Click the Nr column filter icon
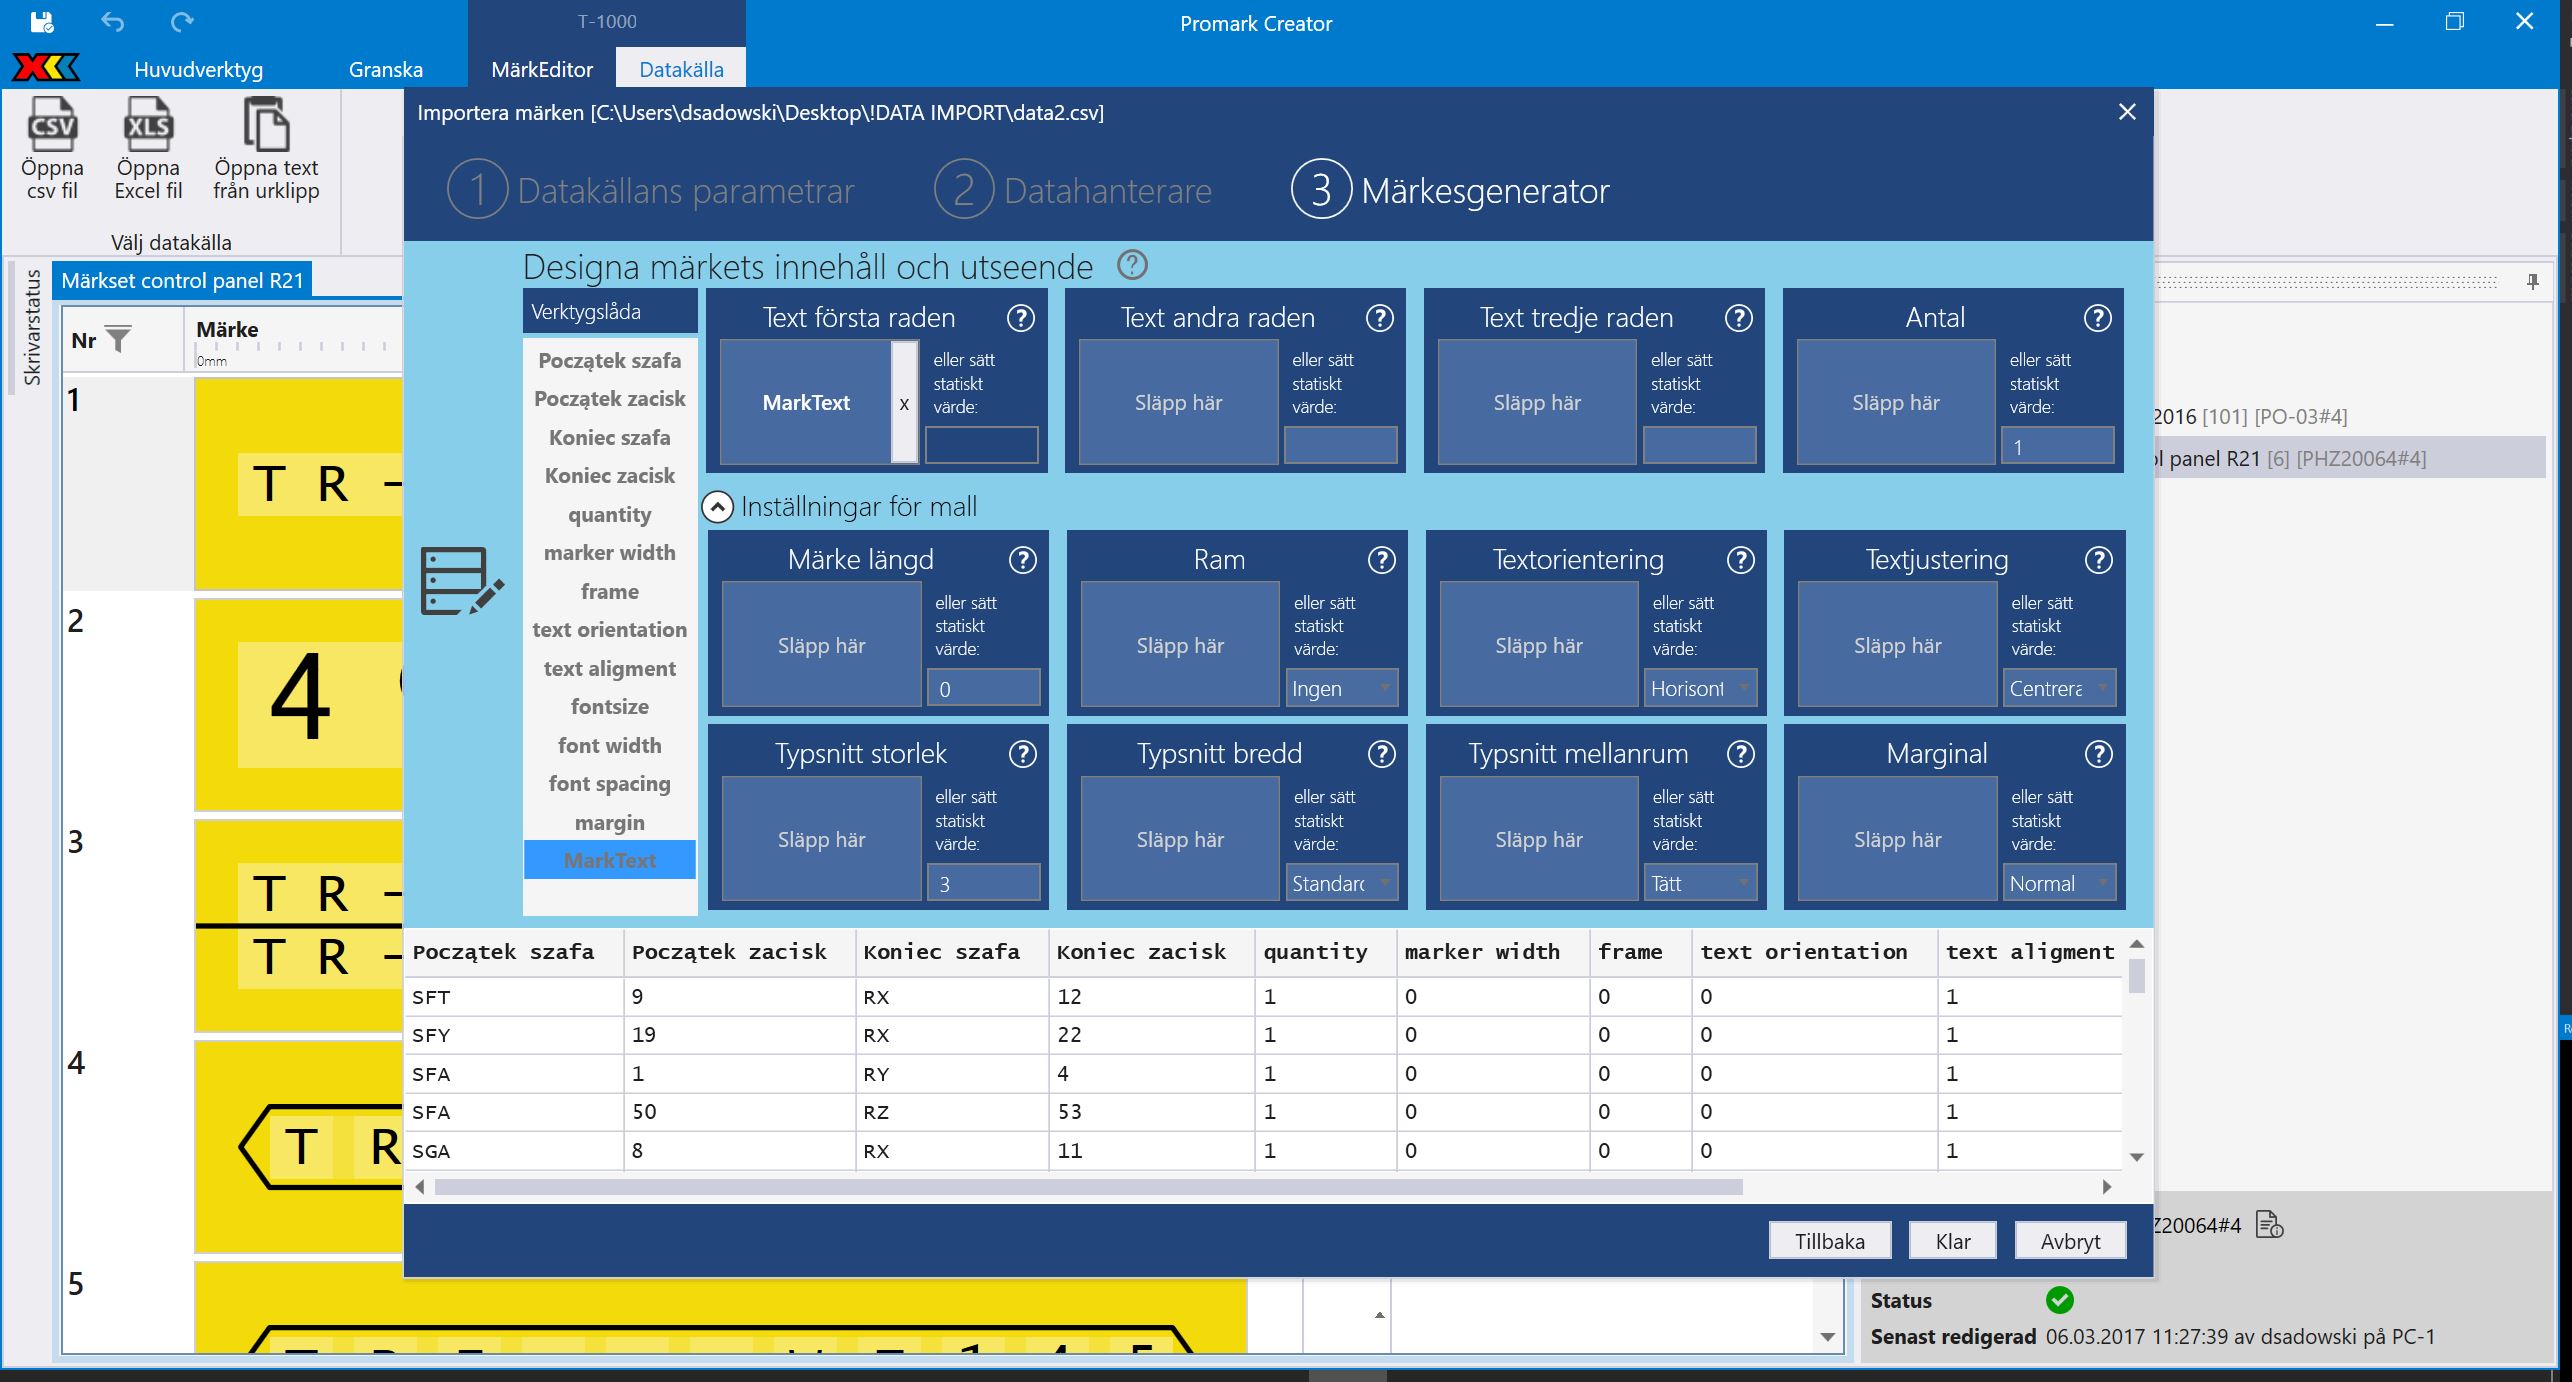The width and height of the screenshot is (2572, 1382). pyautogui.click(x=118, y=340)
